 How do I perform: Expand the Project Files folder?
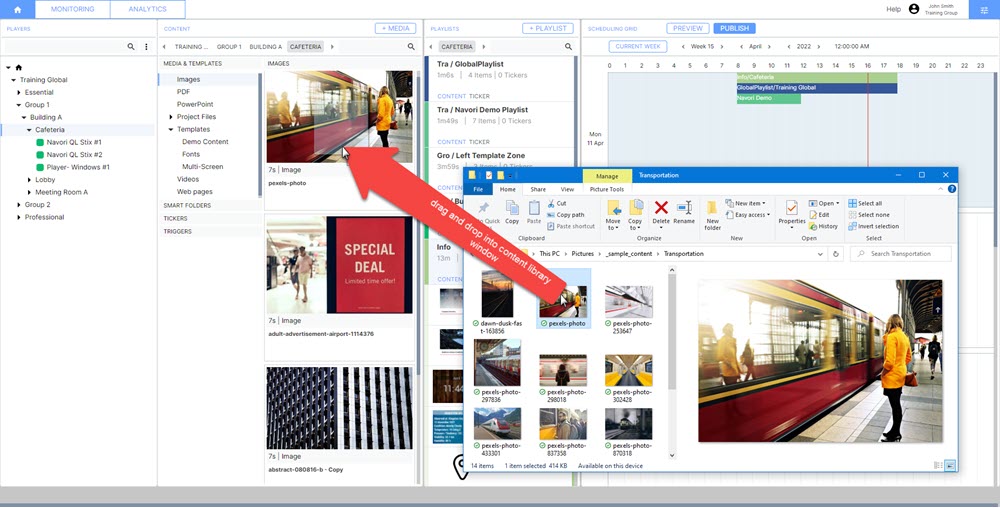[171, 117]
